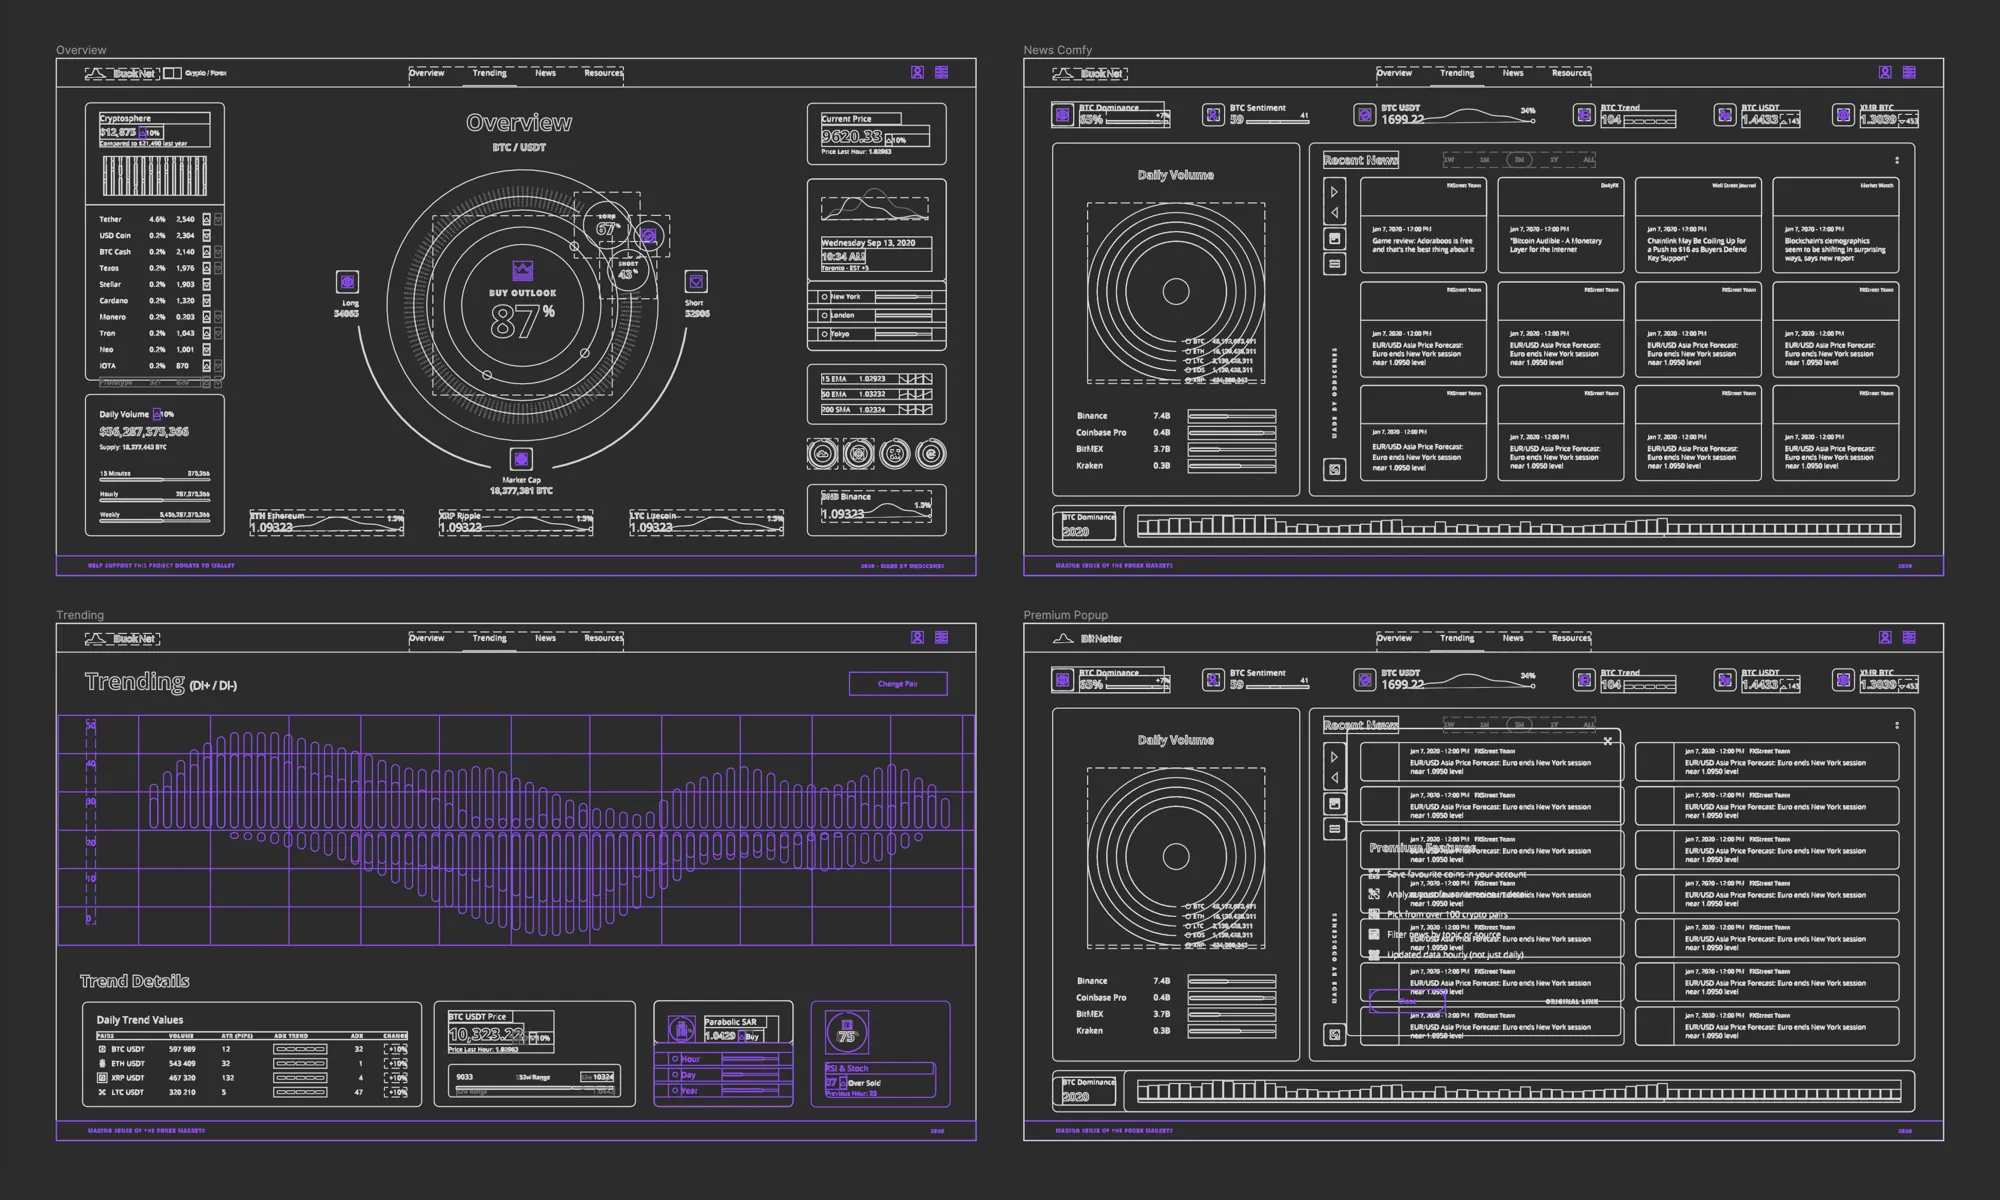
Task: Select list view icon in News Comfy sidebar
Action: click(1334, 264)
